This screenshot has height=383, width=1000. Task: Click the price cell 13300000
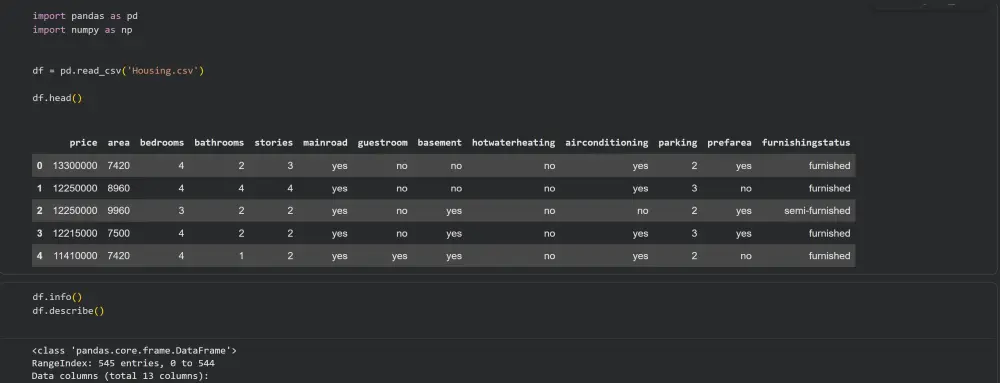(x=75, y=166)
